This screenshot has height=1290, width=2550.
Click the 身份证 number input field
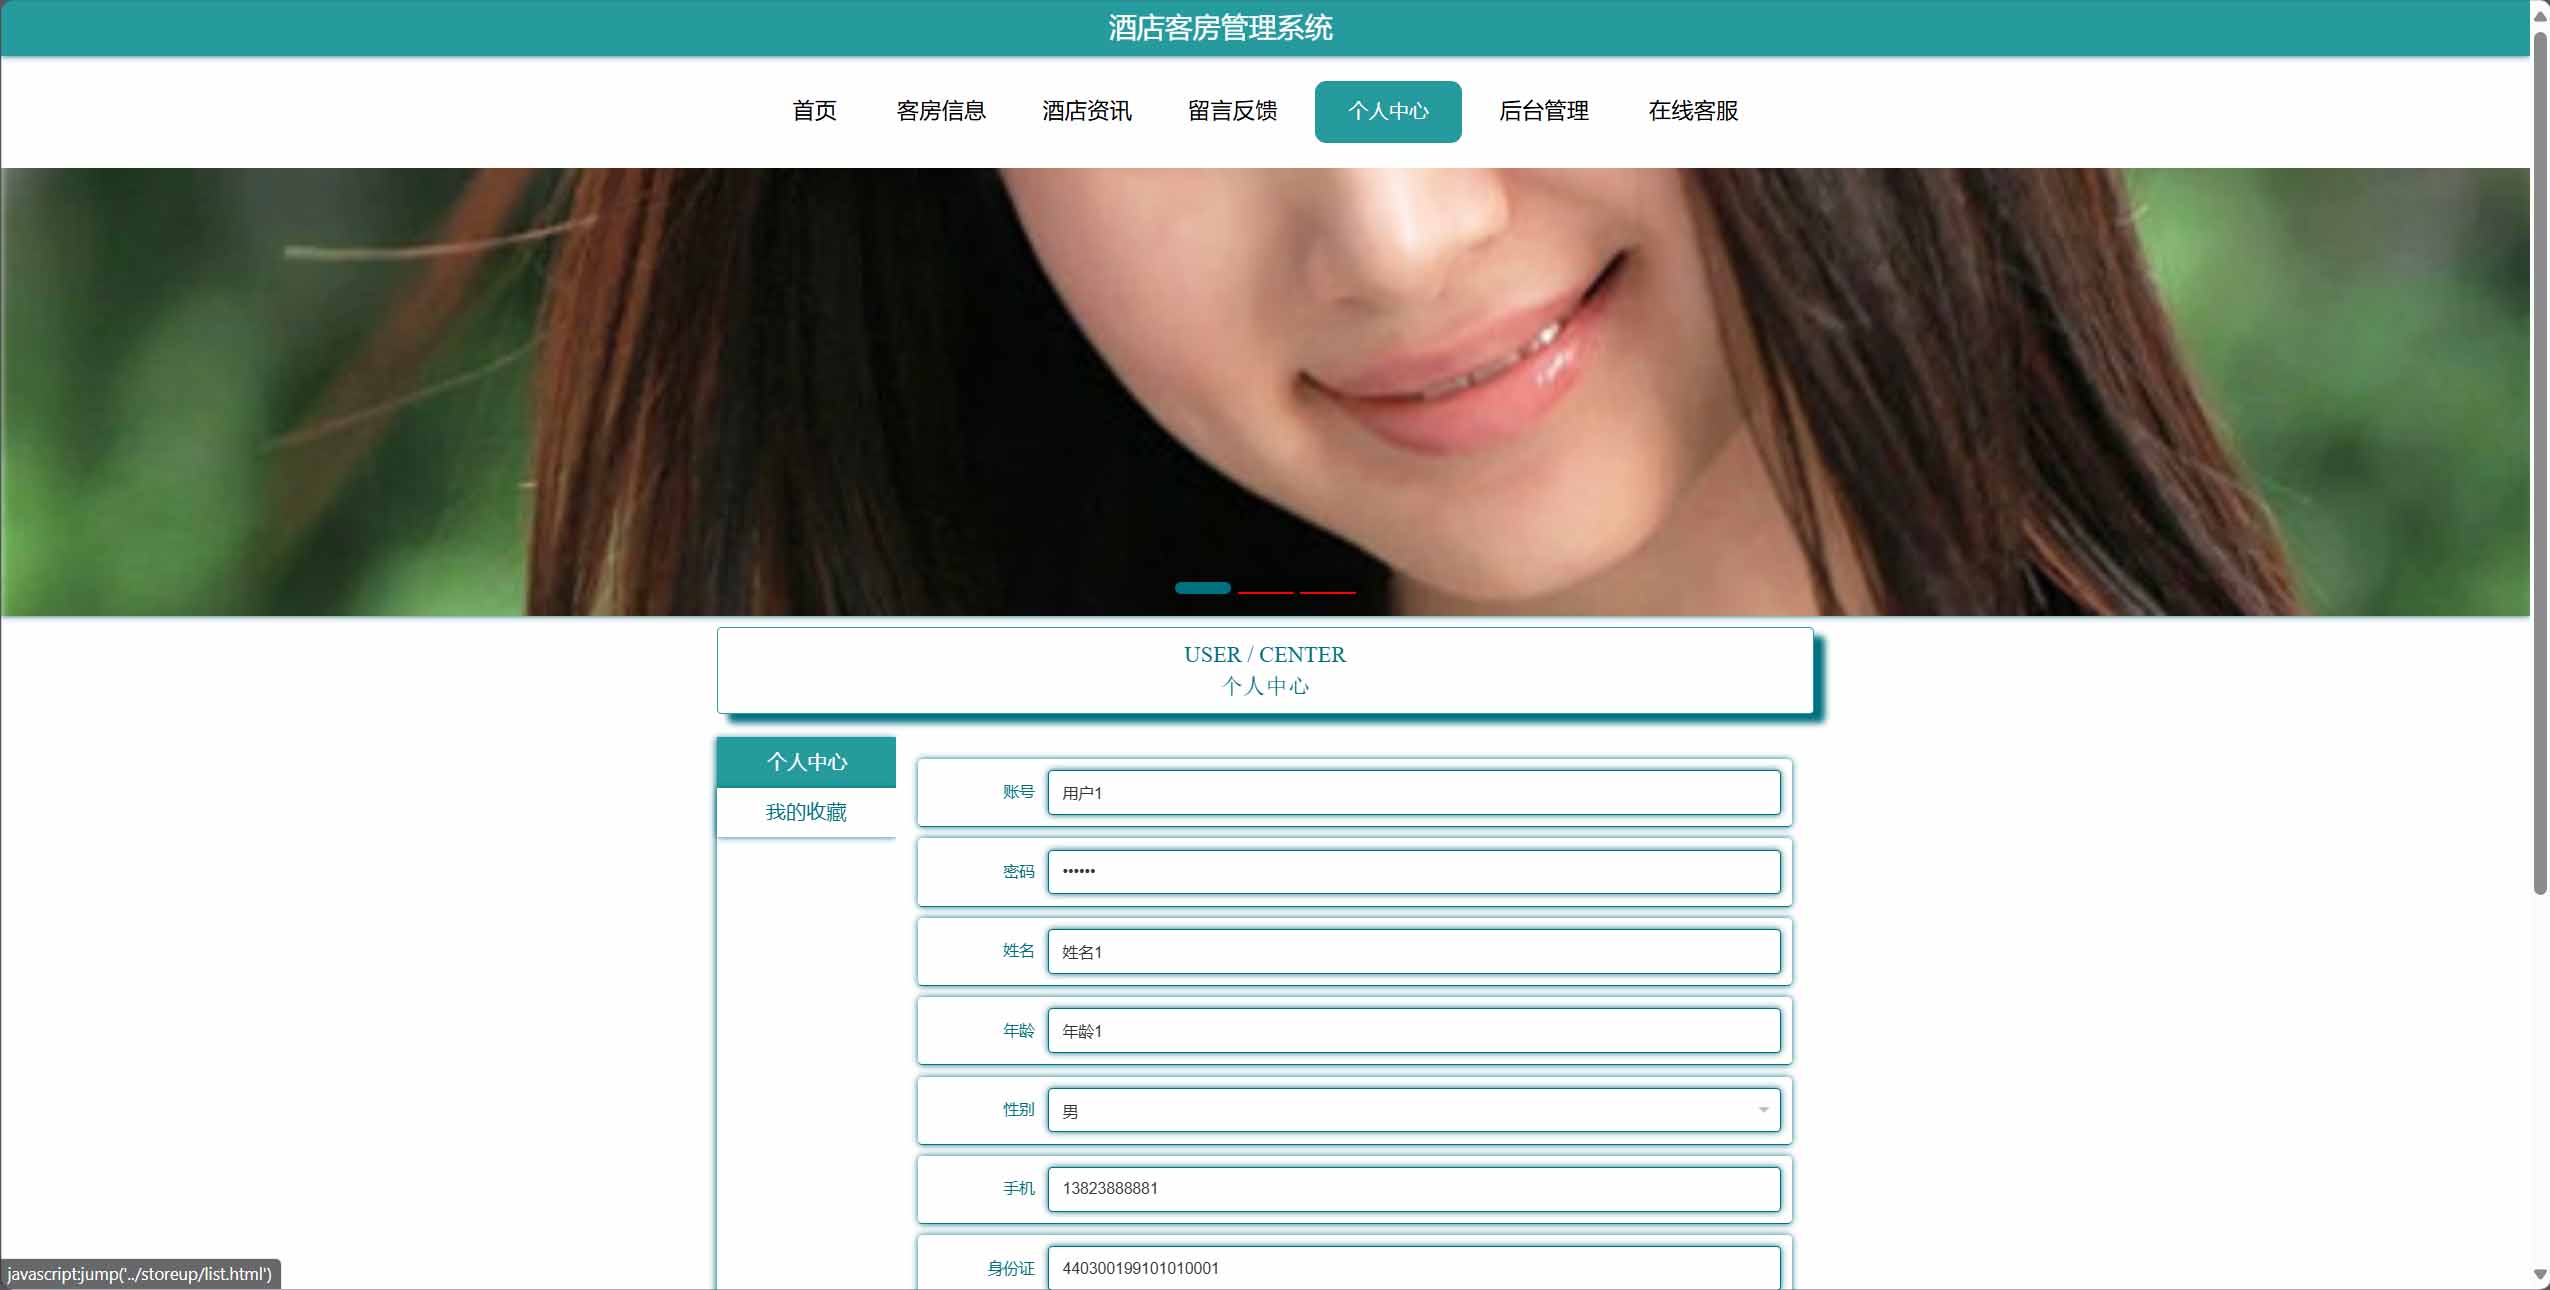tap(1414, 1268)
